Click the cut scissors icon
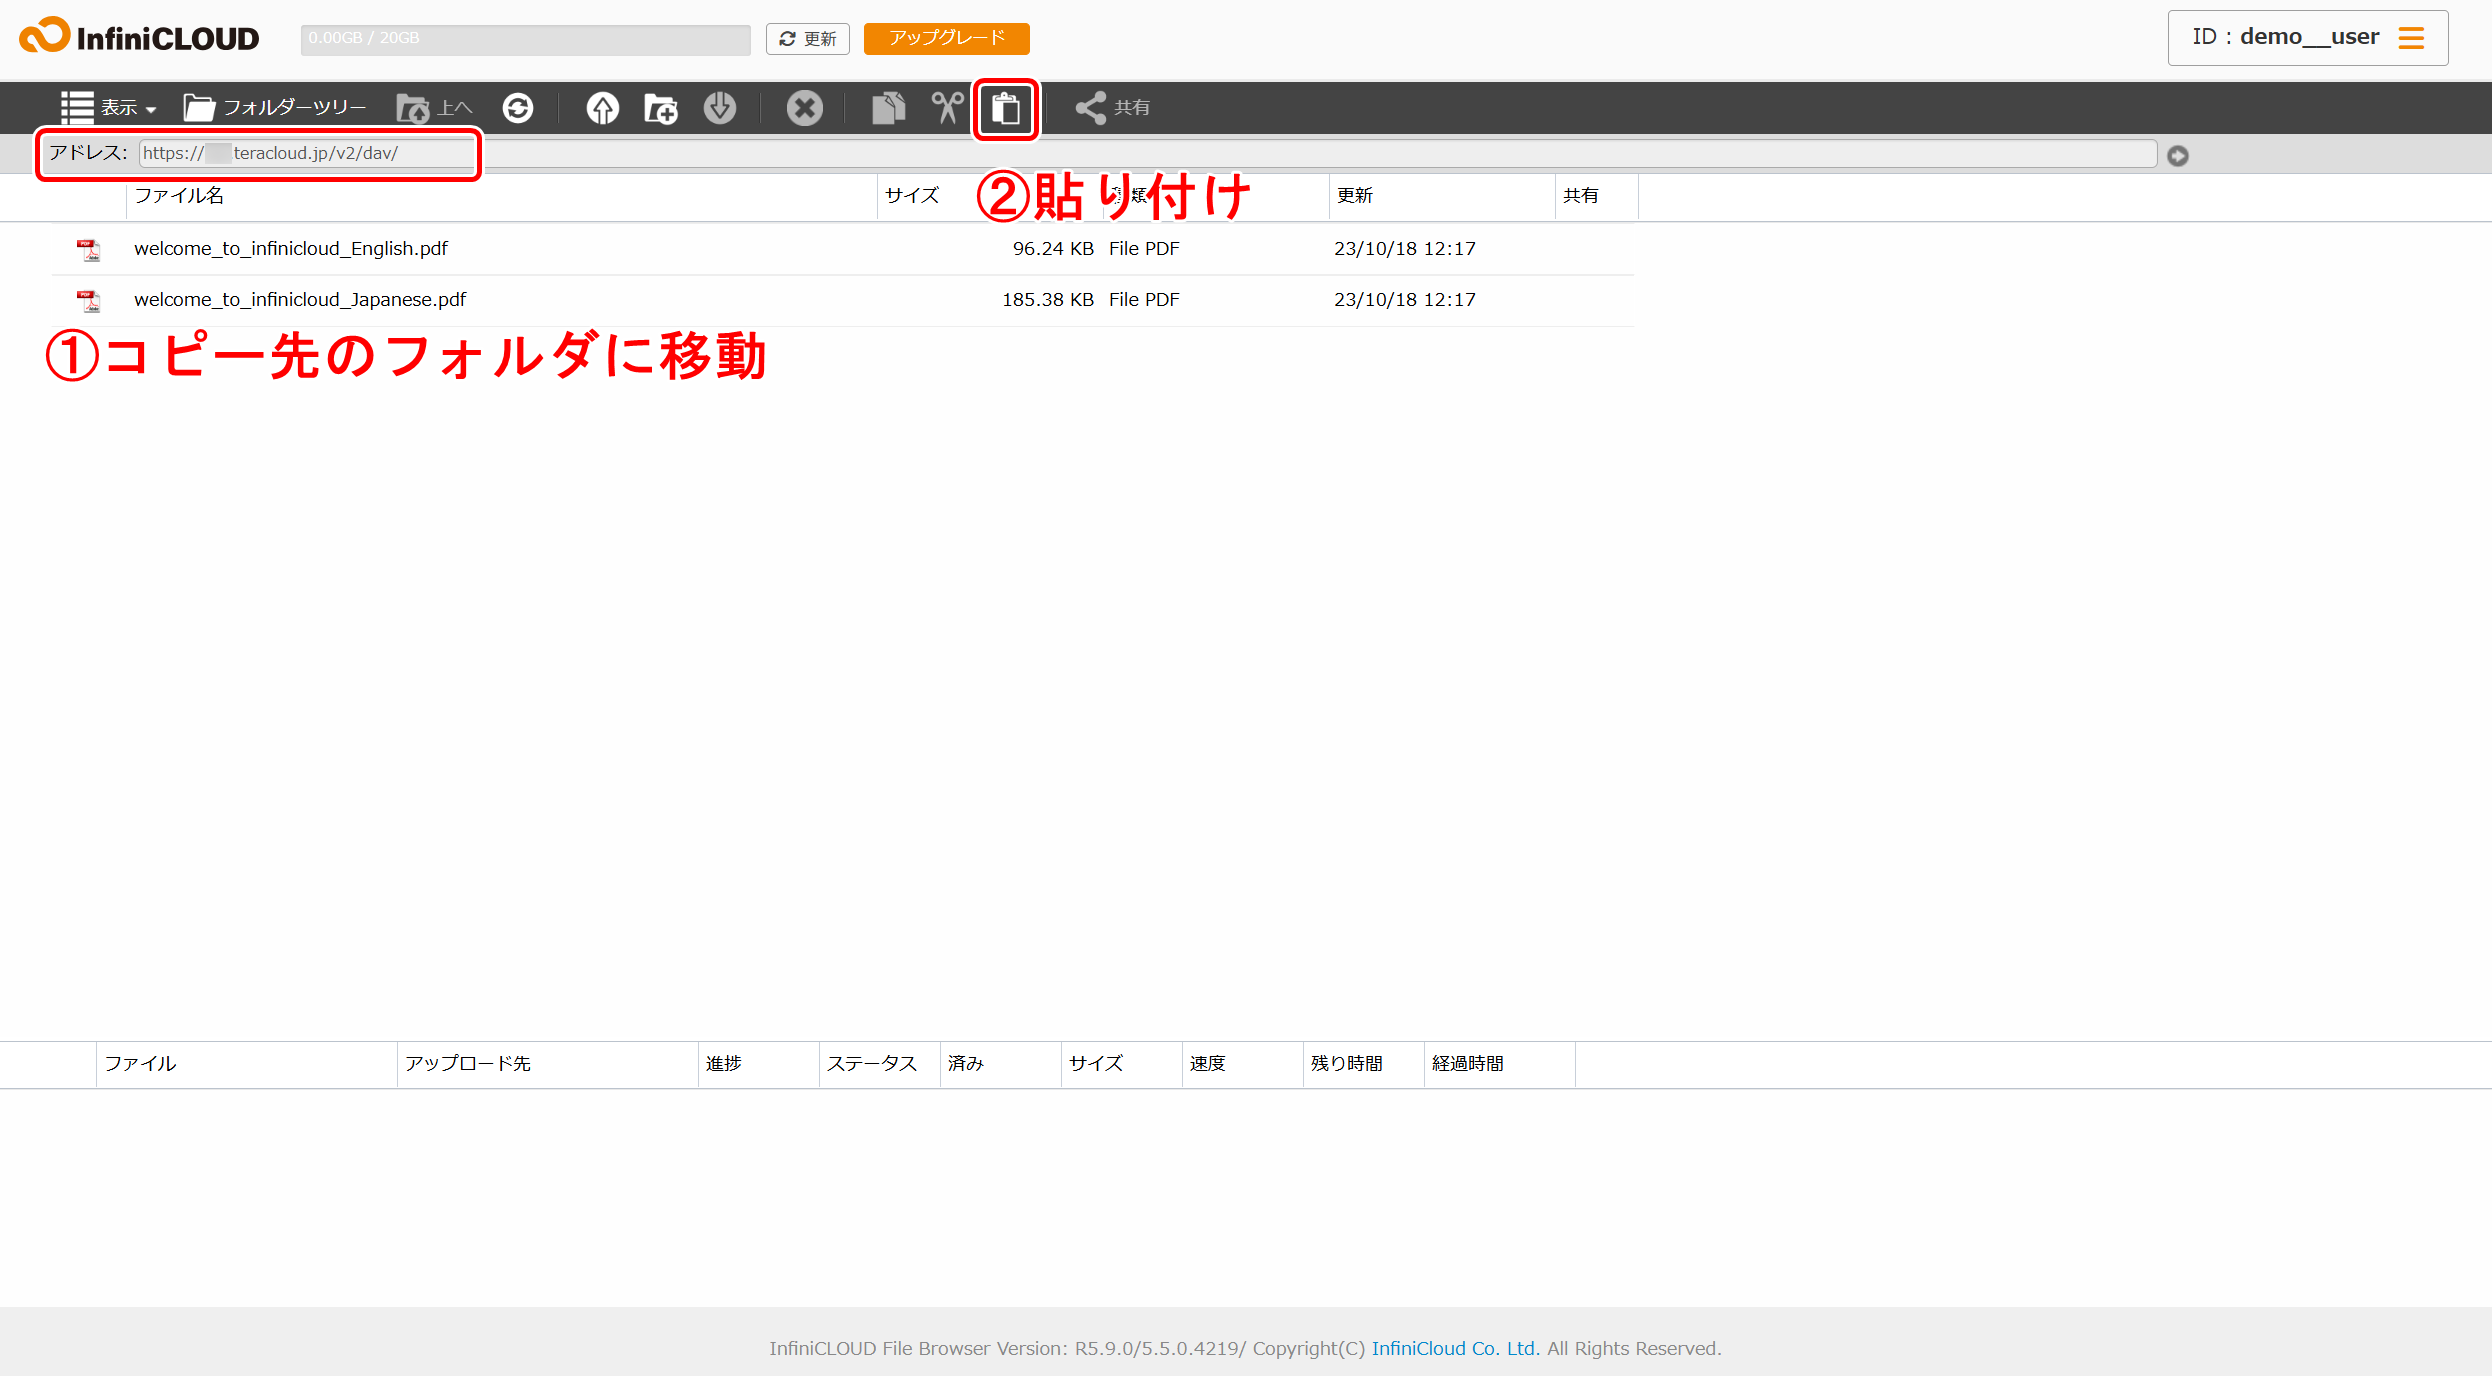The image size is (2492, 1376). tap(946, 108)
